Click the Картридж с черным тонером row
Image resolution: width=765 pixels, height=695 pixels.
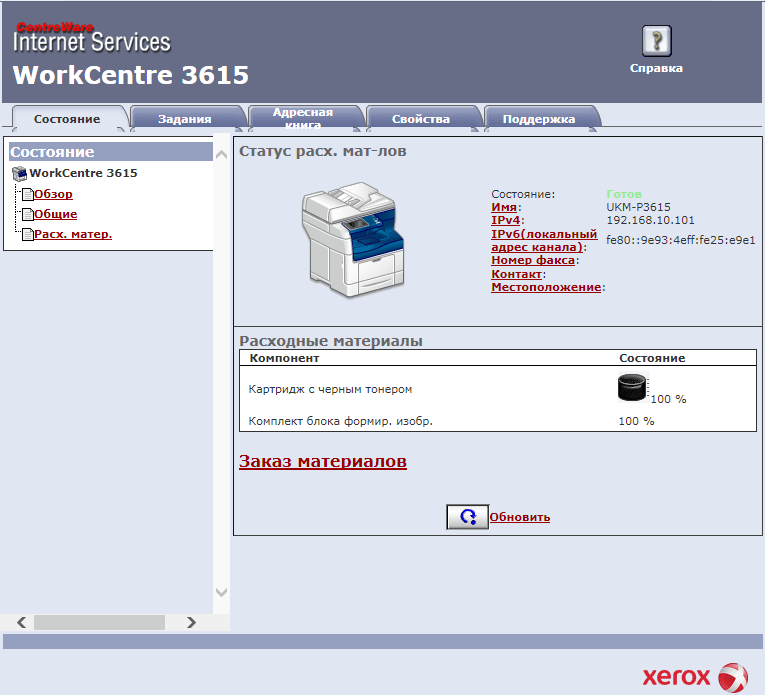498,389
